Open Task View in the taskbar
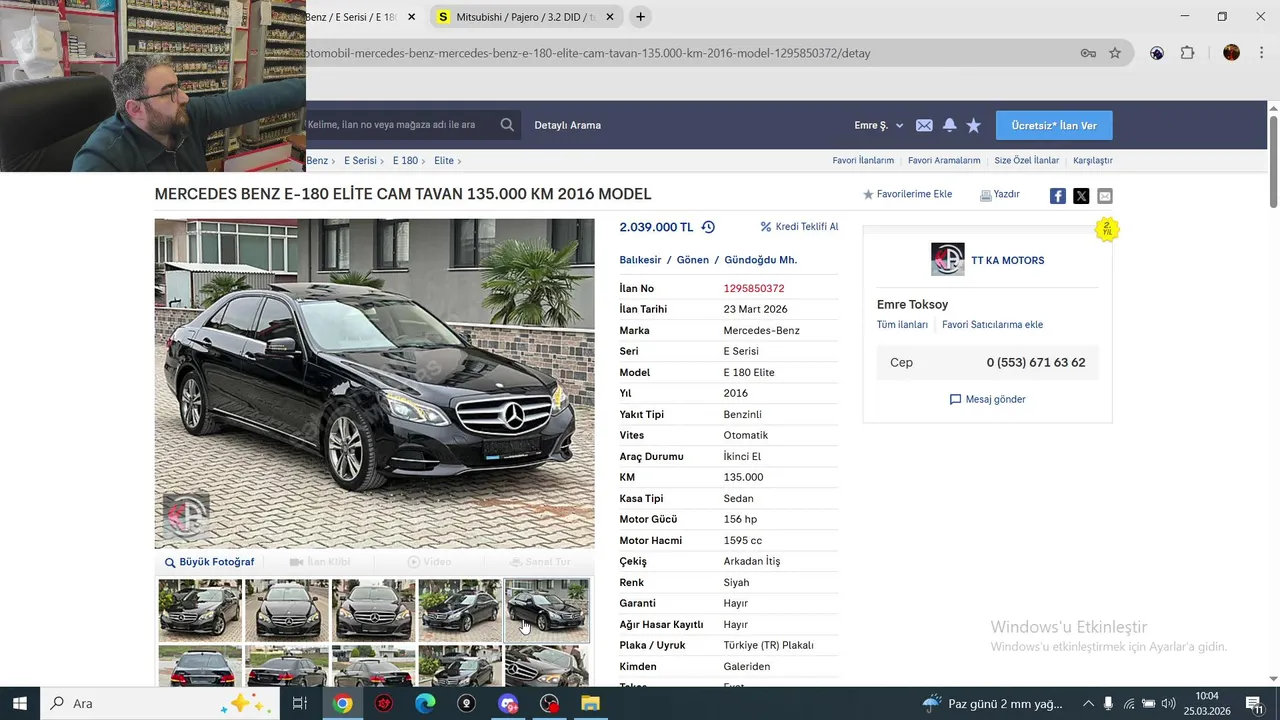1280x720 pixels. [x=299, y=703]
